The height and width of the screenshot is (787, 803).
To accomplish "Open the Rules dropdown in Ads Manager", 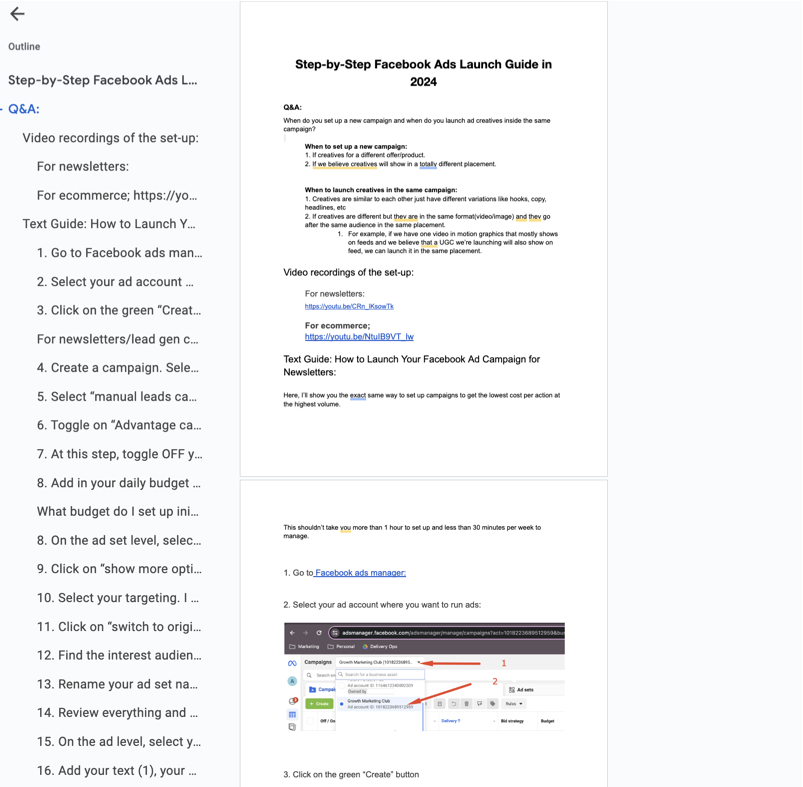I will click(513, 702).
